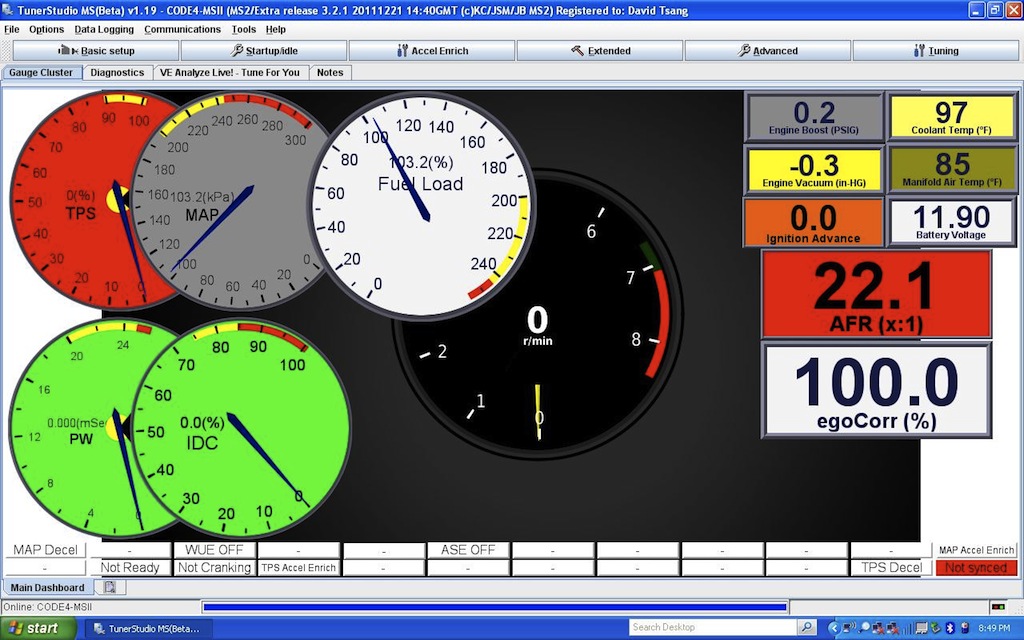Click the red AFR (x:1) readout
Image resolution: width=1024 pixels, height=640 pixels.
876,295
